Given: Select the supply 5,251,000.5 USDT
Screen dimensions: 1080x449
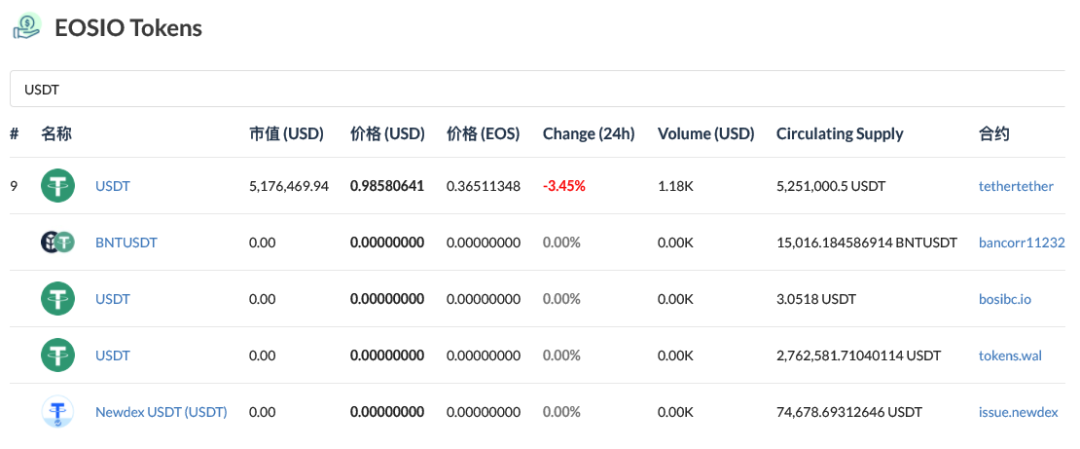Looking at the screenshot, I should [x=831, y=186].
